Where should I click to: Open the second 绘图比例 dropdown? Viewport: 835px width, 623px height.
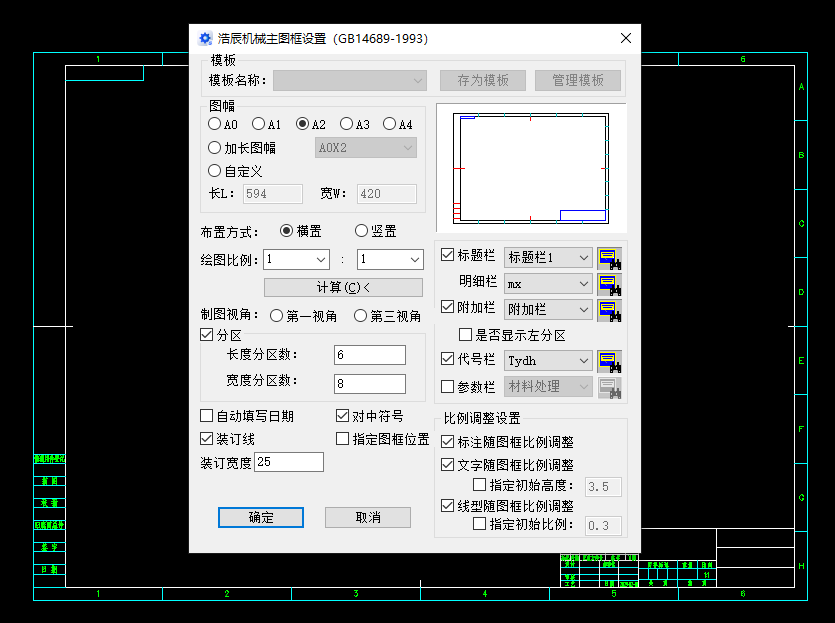pyautogui.click(x=390, y=259)
